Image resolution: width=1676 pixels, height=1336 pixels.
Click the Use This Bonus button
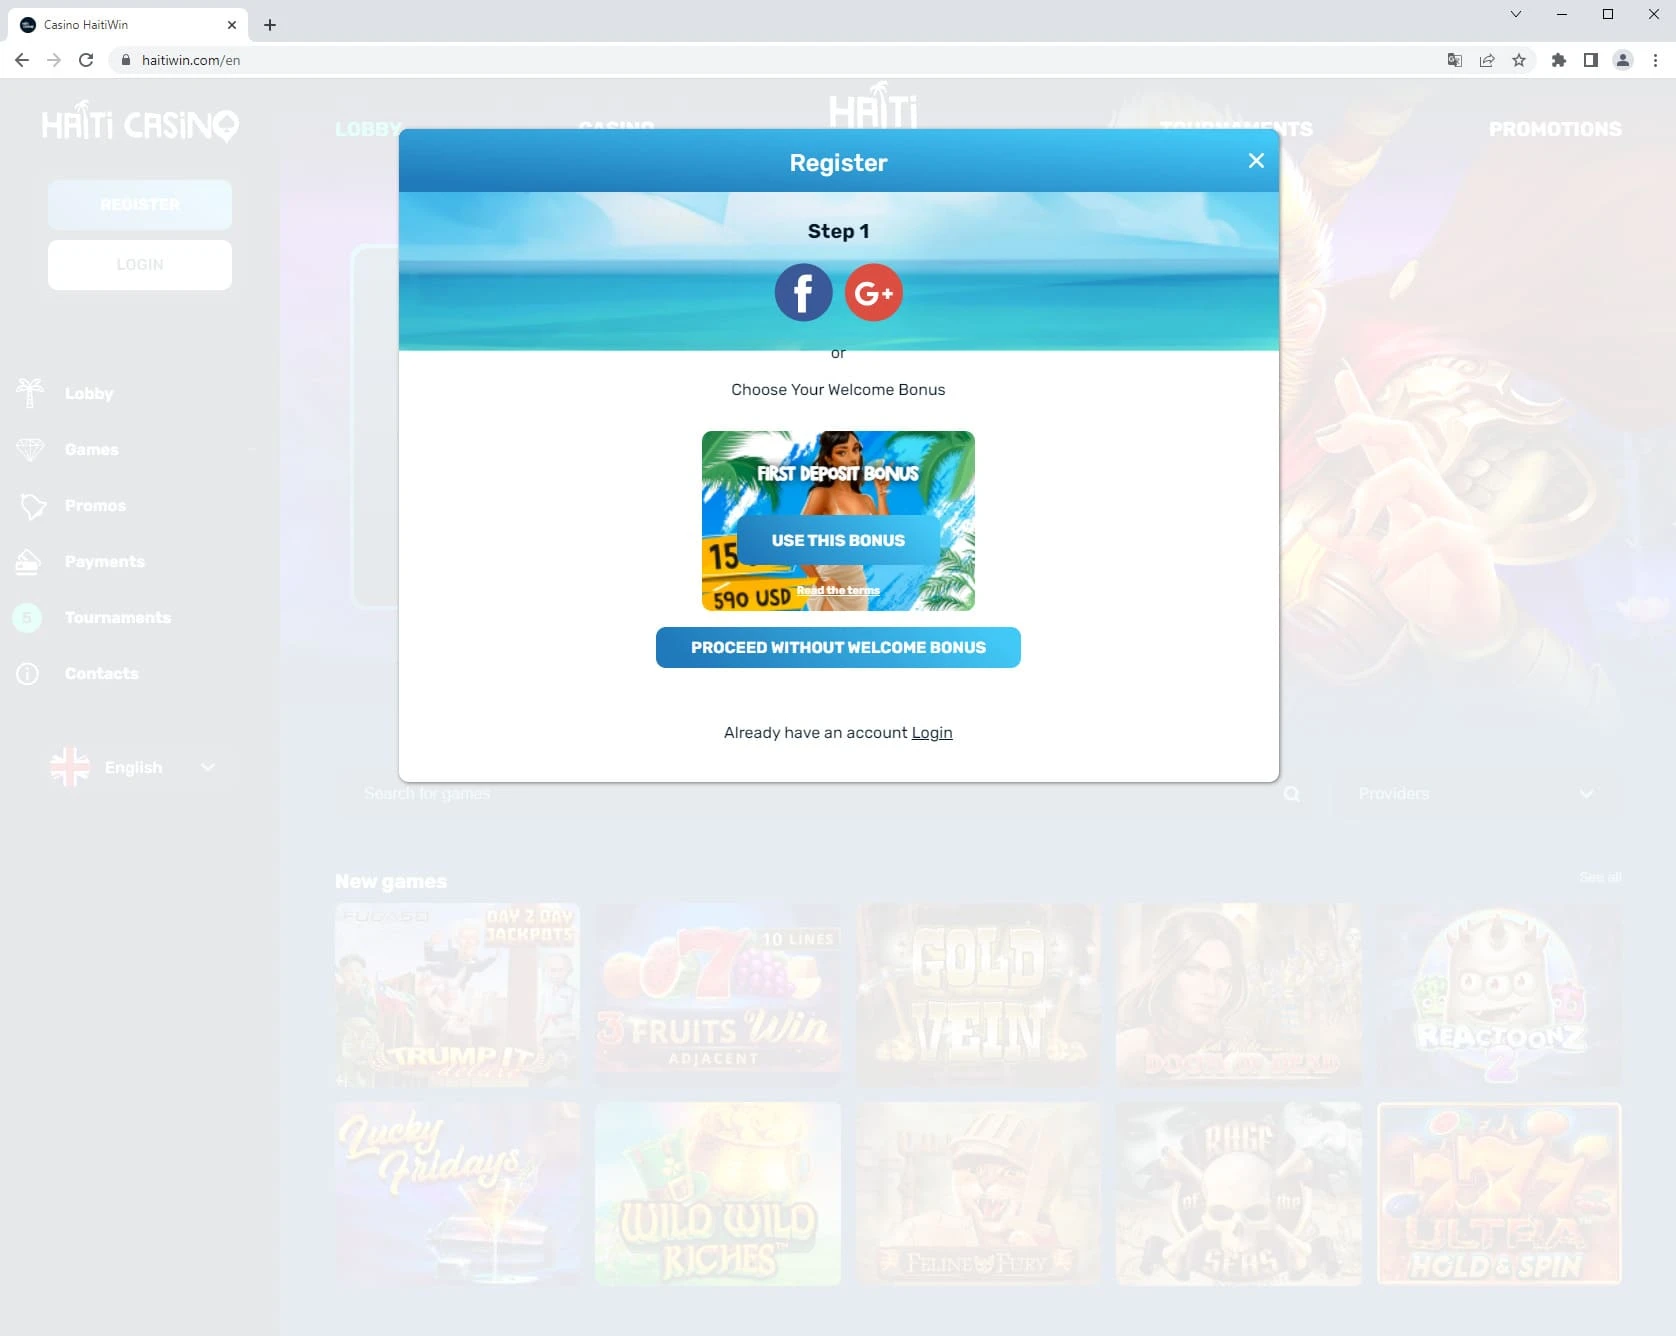point(838,540)
